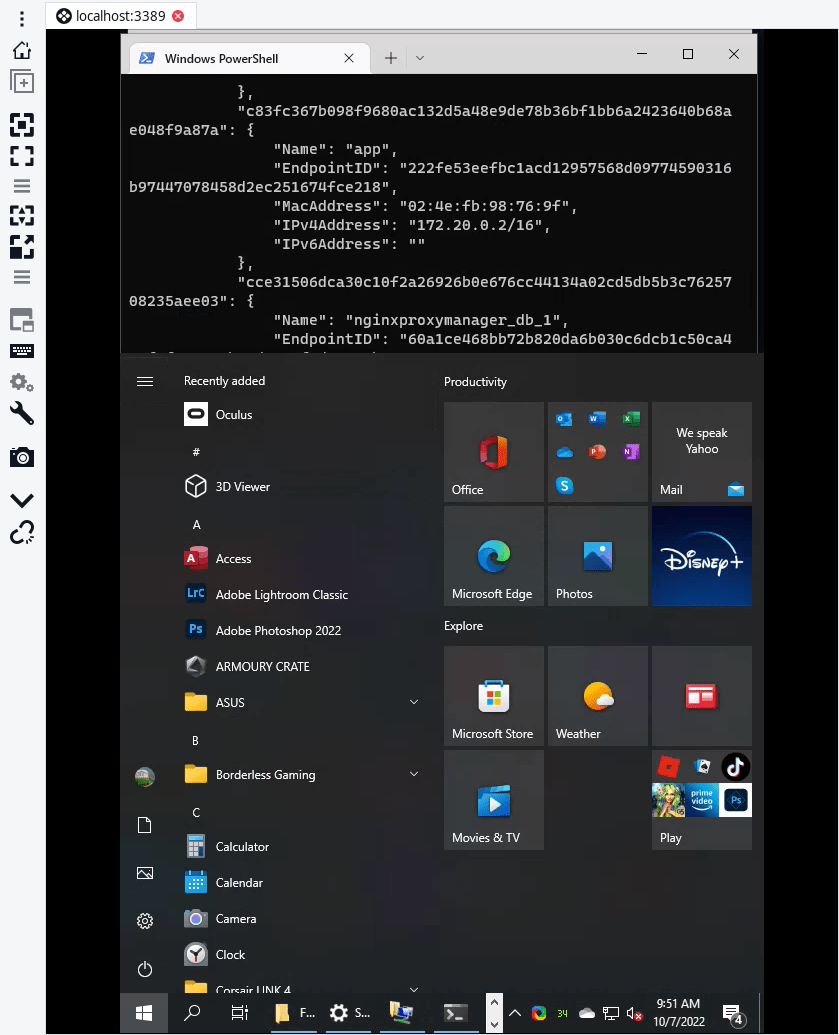This screenshot has width=839, height=1035.
Task: Click the keyboard icon in the sidebar
Action: coord(22,351)
